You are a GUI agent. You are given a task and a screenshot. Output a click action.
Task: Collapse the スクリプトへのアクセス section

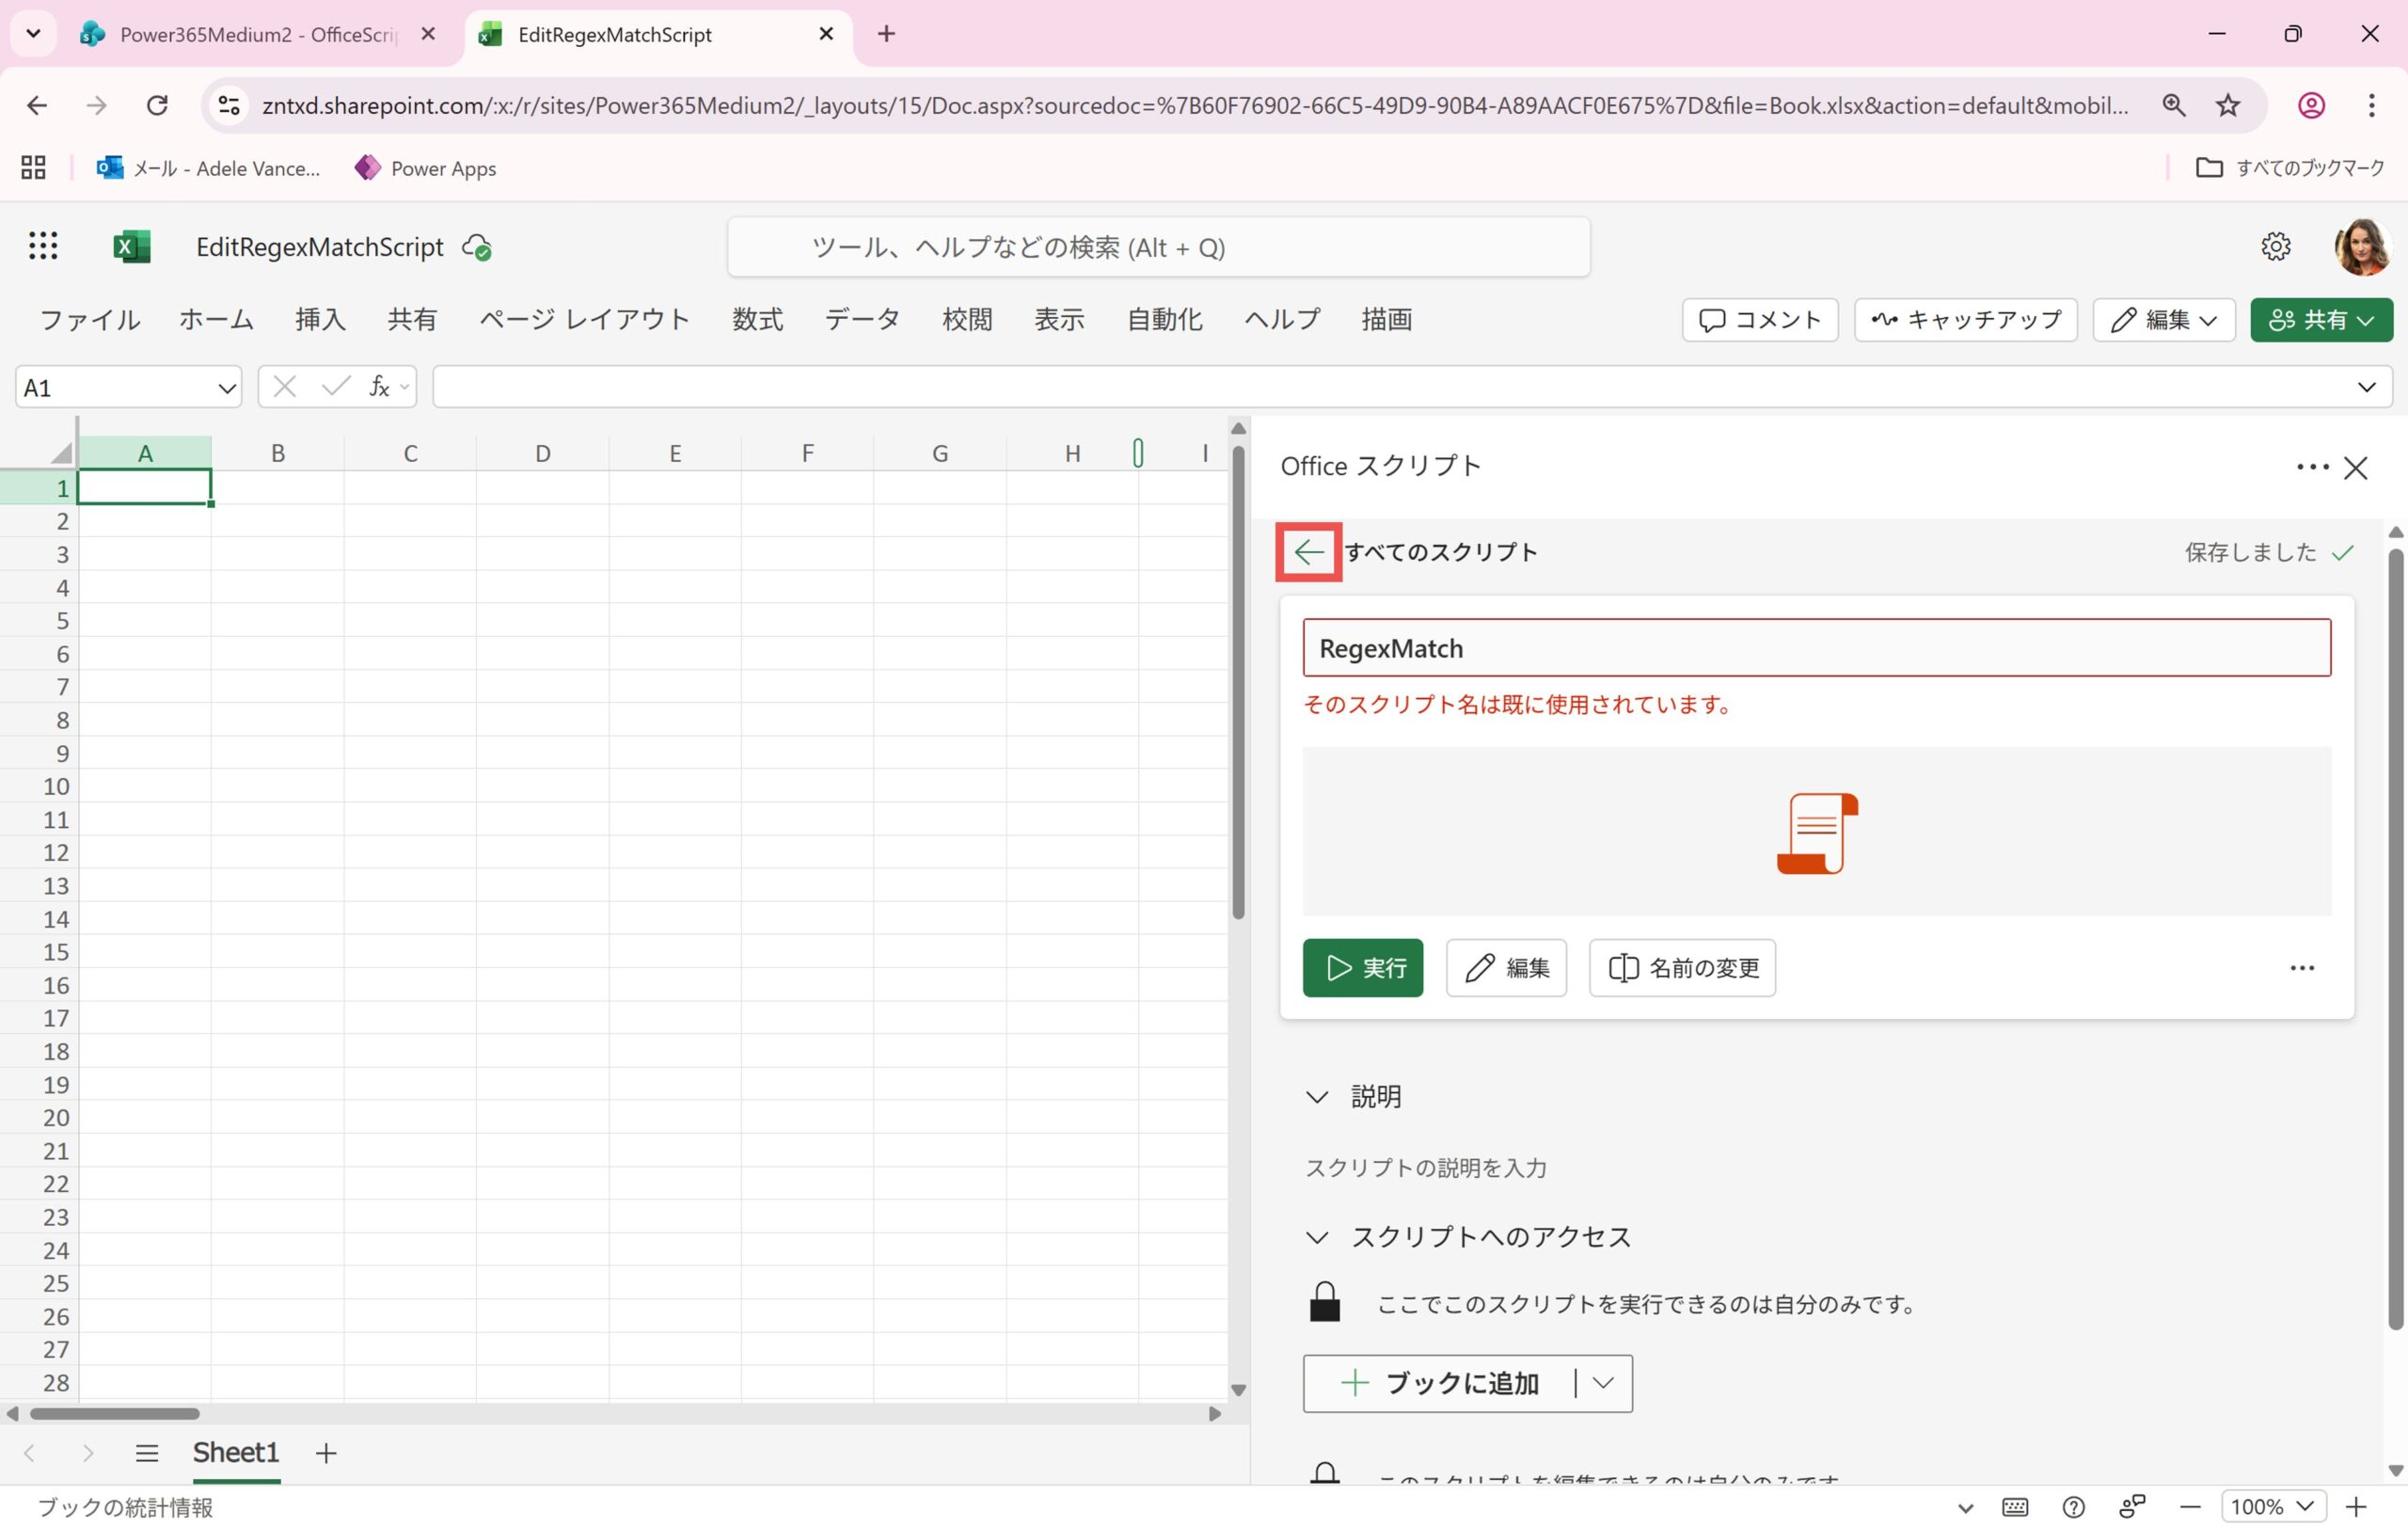1317,1238
